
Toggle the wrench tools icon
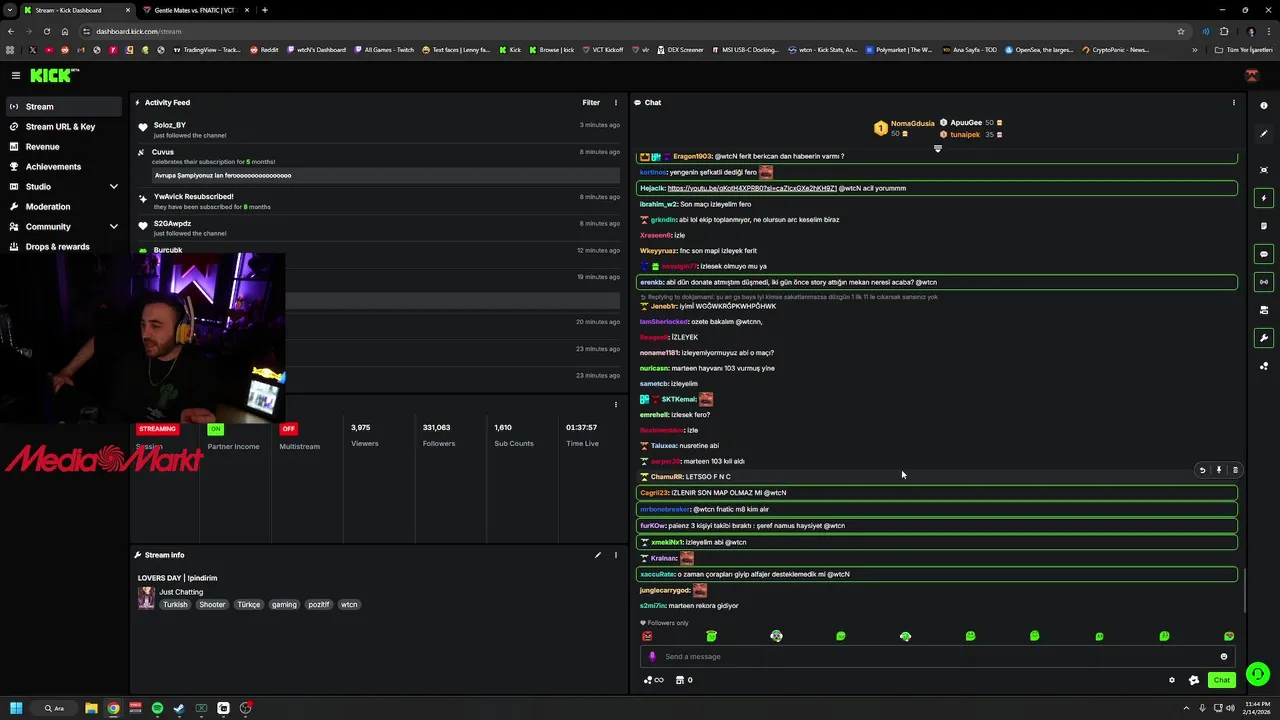(x=1264, y=338)
